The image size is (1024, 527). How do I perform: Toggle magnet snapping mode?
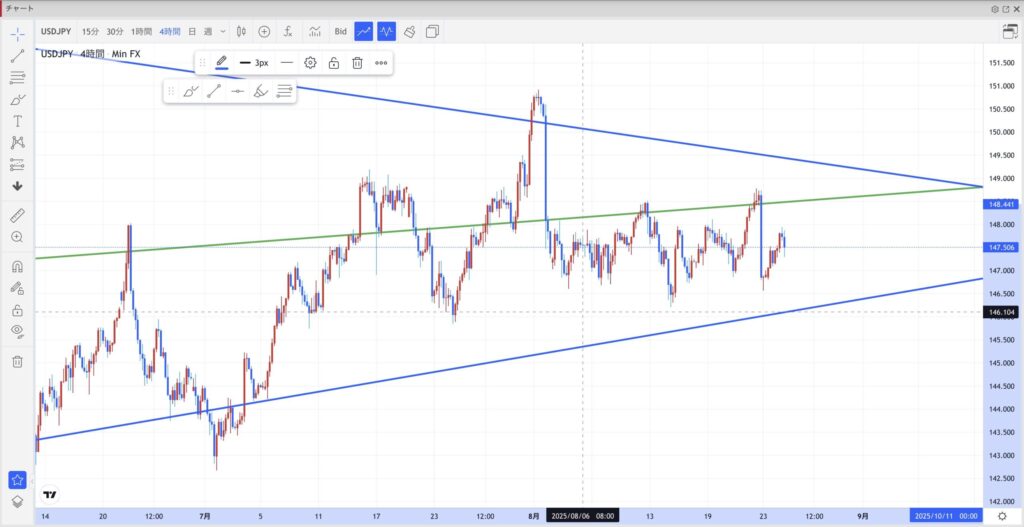(x=18, y=266)
